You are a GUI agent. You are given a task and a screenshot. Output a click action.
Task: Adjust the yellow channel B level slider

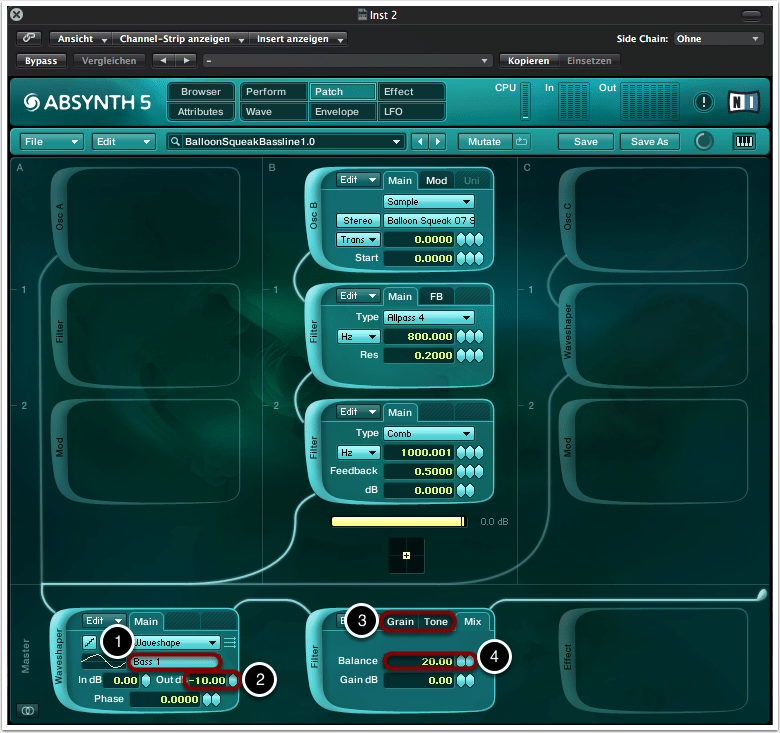[398, 521]
